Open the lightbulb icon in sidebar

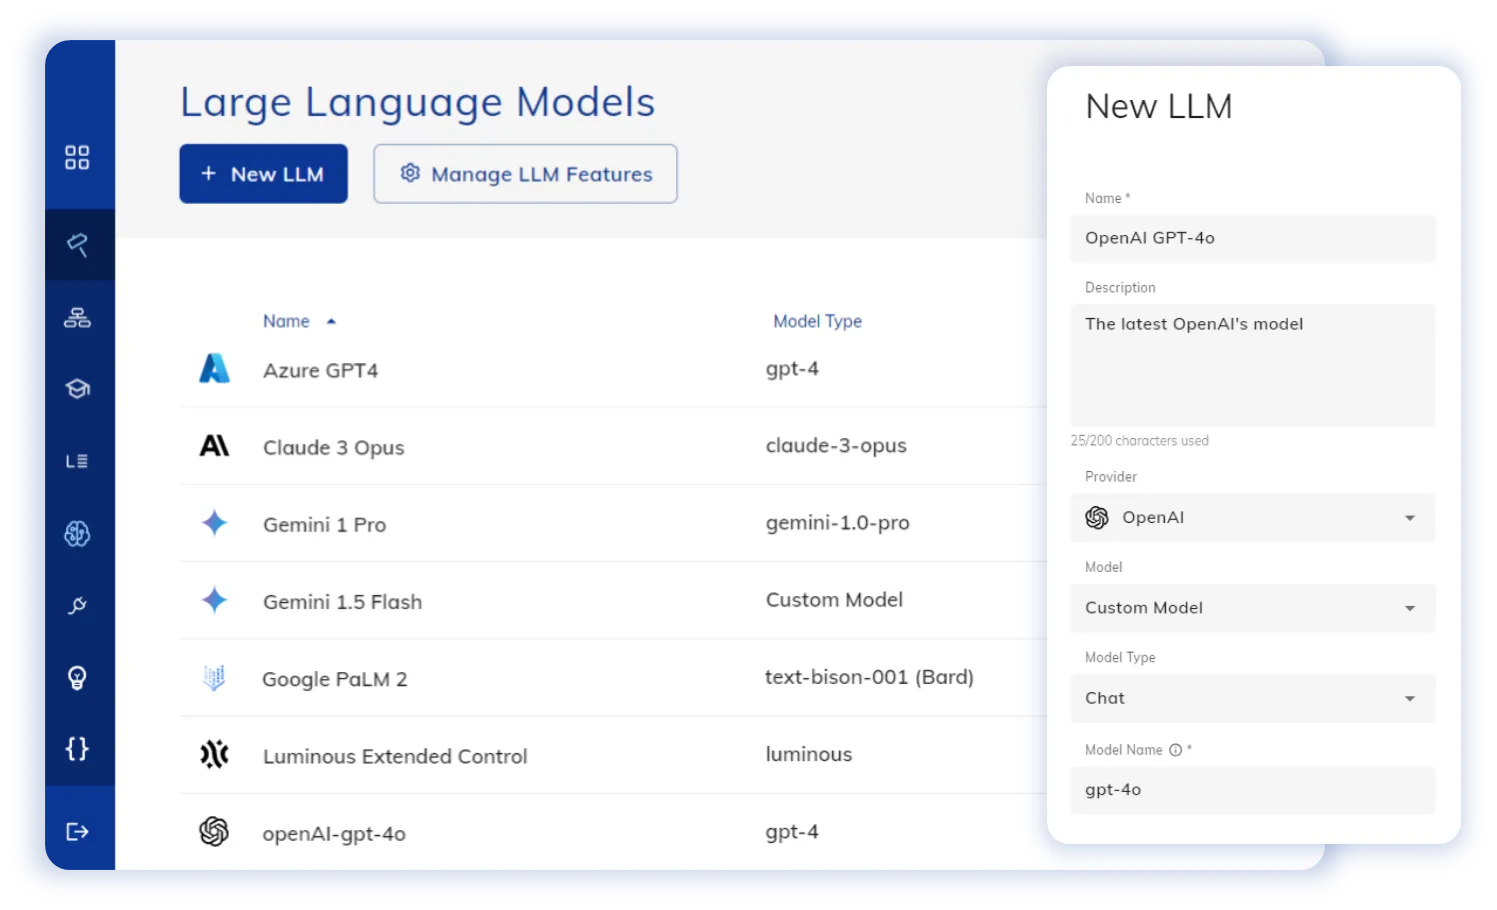coord(77,678)
